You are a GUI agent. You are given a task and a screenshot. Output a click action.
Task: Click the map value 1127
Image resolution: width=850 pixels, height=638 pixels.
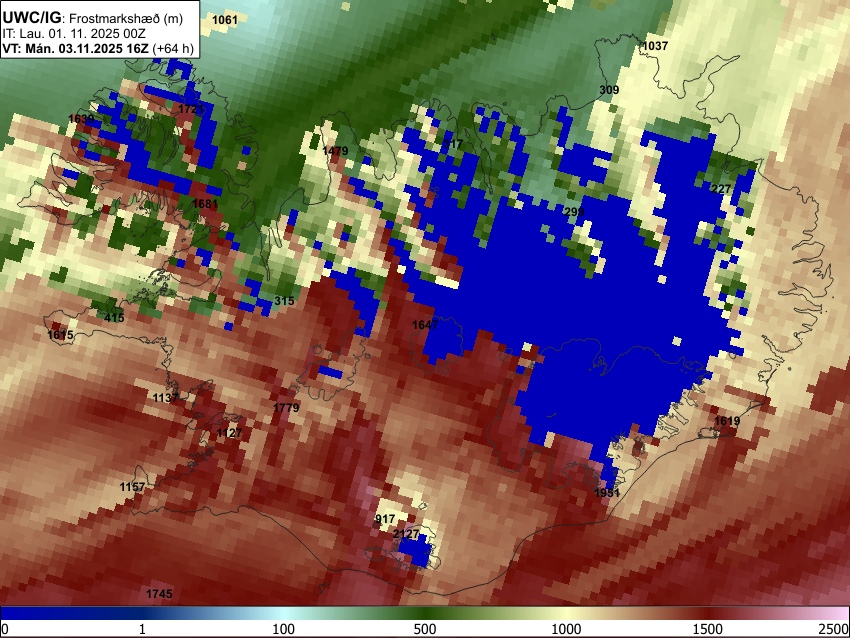[x=229, y=433]
